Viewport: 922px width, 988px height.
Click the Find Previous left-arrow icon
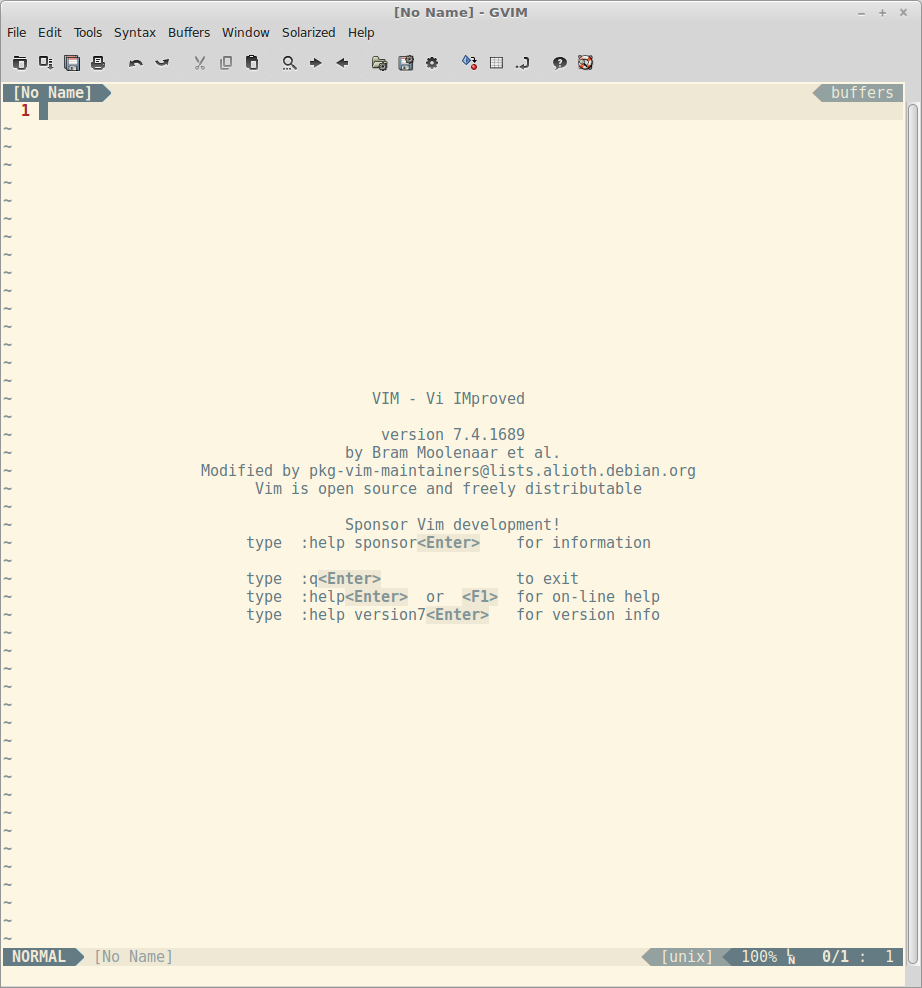342,63
